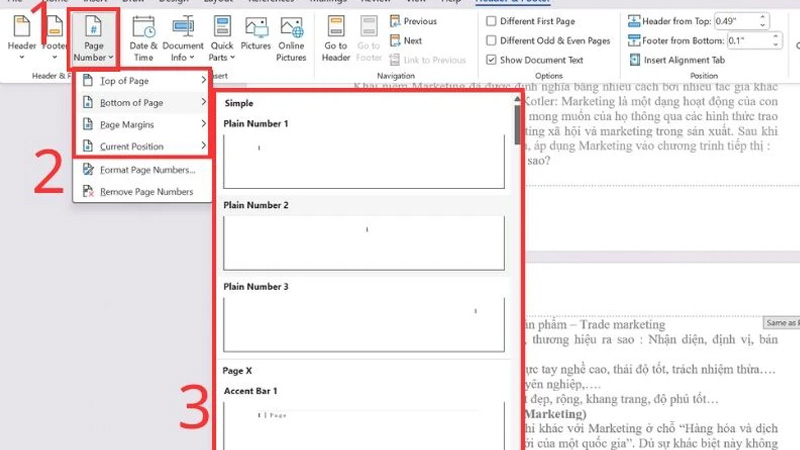Enable Different First Page checkbox
The height and width of the screenshot is (450, 800).
tap(491, 21)
